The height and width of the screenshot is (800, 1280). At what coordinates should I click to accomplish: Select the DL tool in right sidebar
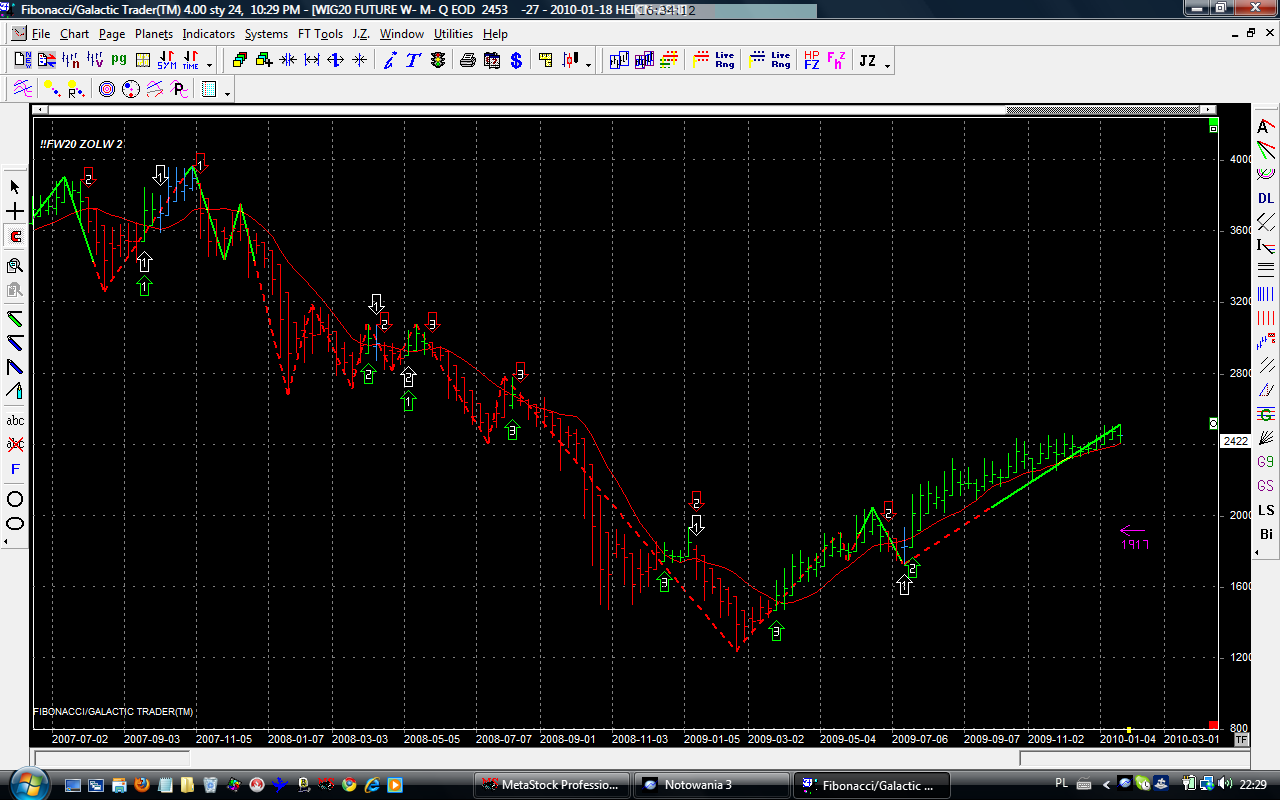coord(1266,198)
